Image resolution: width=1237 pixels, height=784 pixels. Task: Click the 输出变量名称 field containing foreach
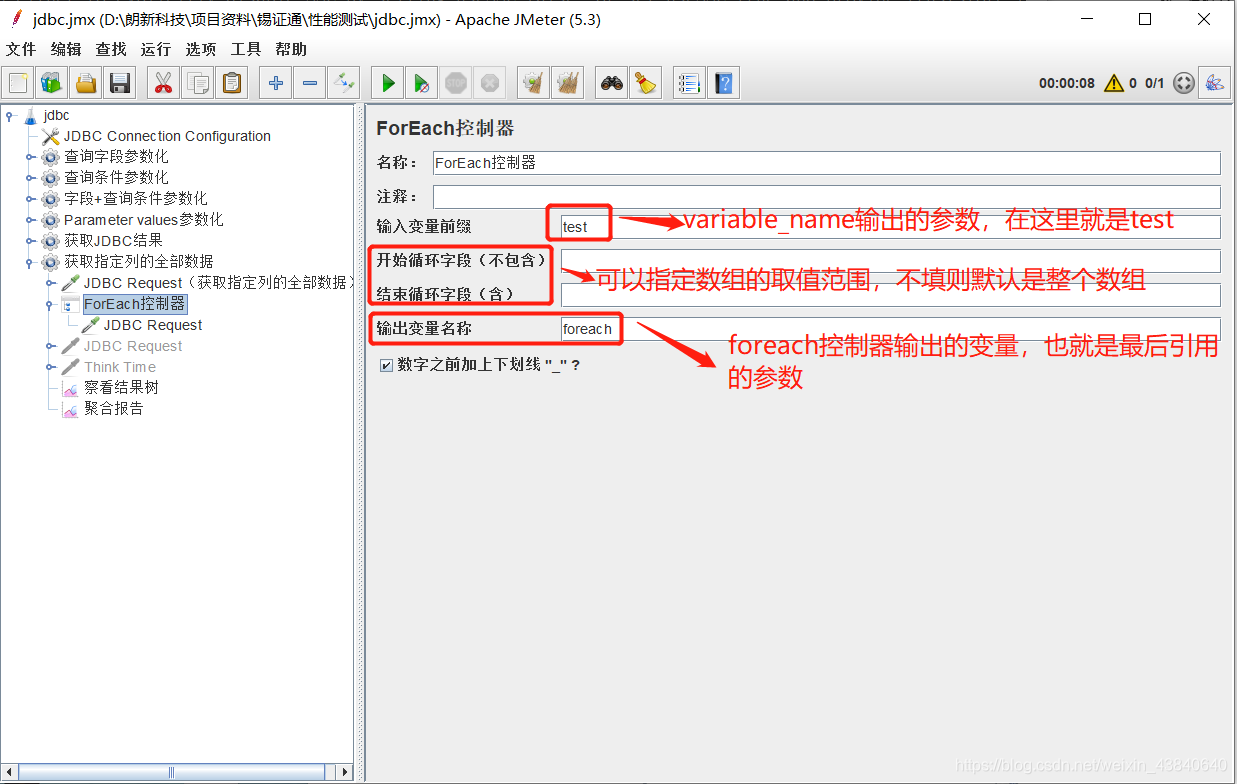coord(890,329)
